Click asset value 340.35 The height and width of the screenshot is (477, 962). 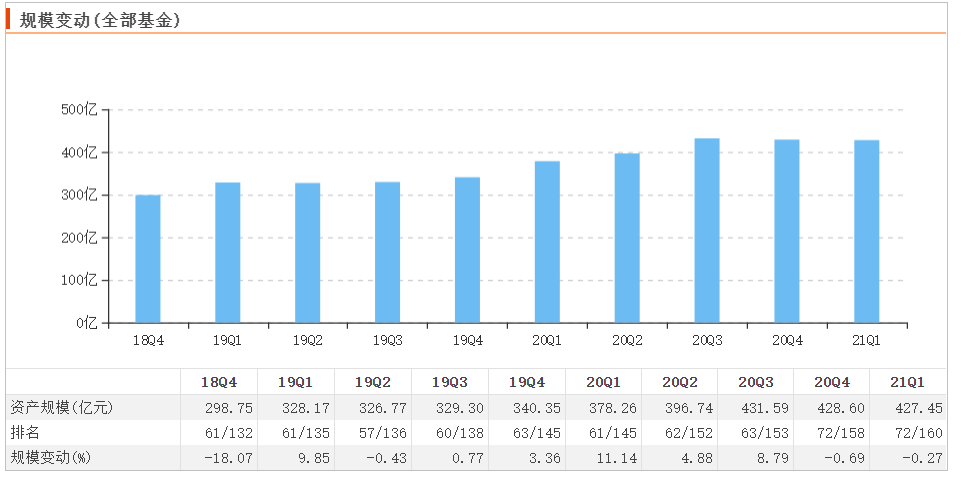(x=539, y=408)
